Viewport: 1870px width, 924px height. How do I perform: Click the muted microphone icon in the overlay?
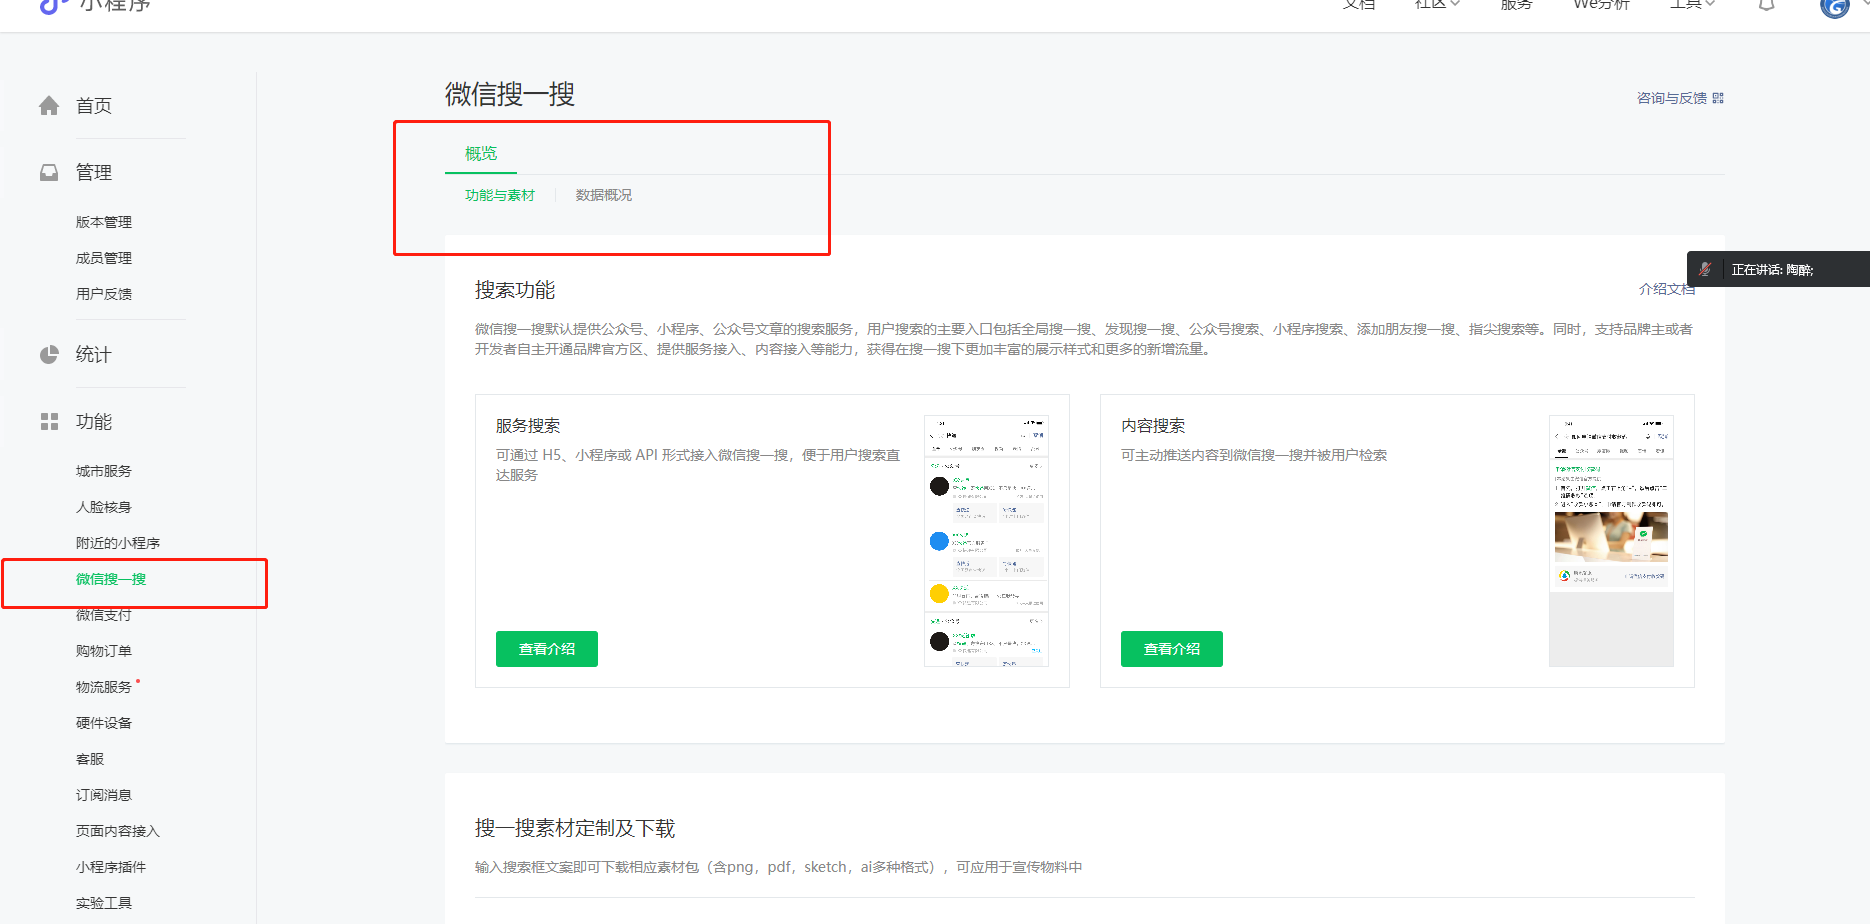(1705, 269)
